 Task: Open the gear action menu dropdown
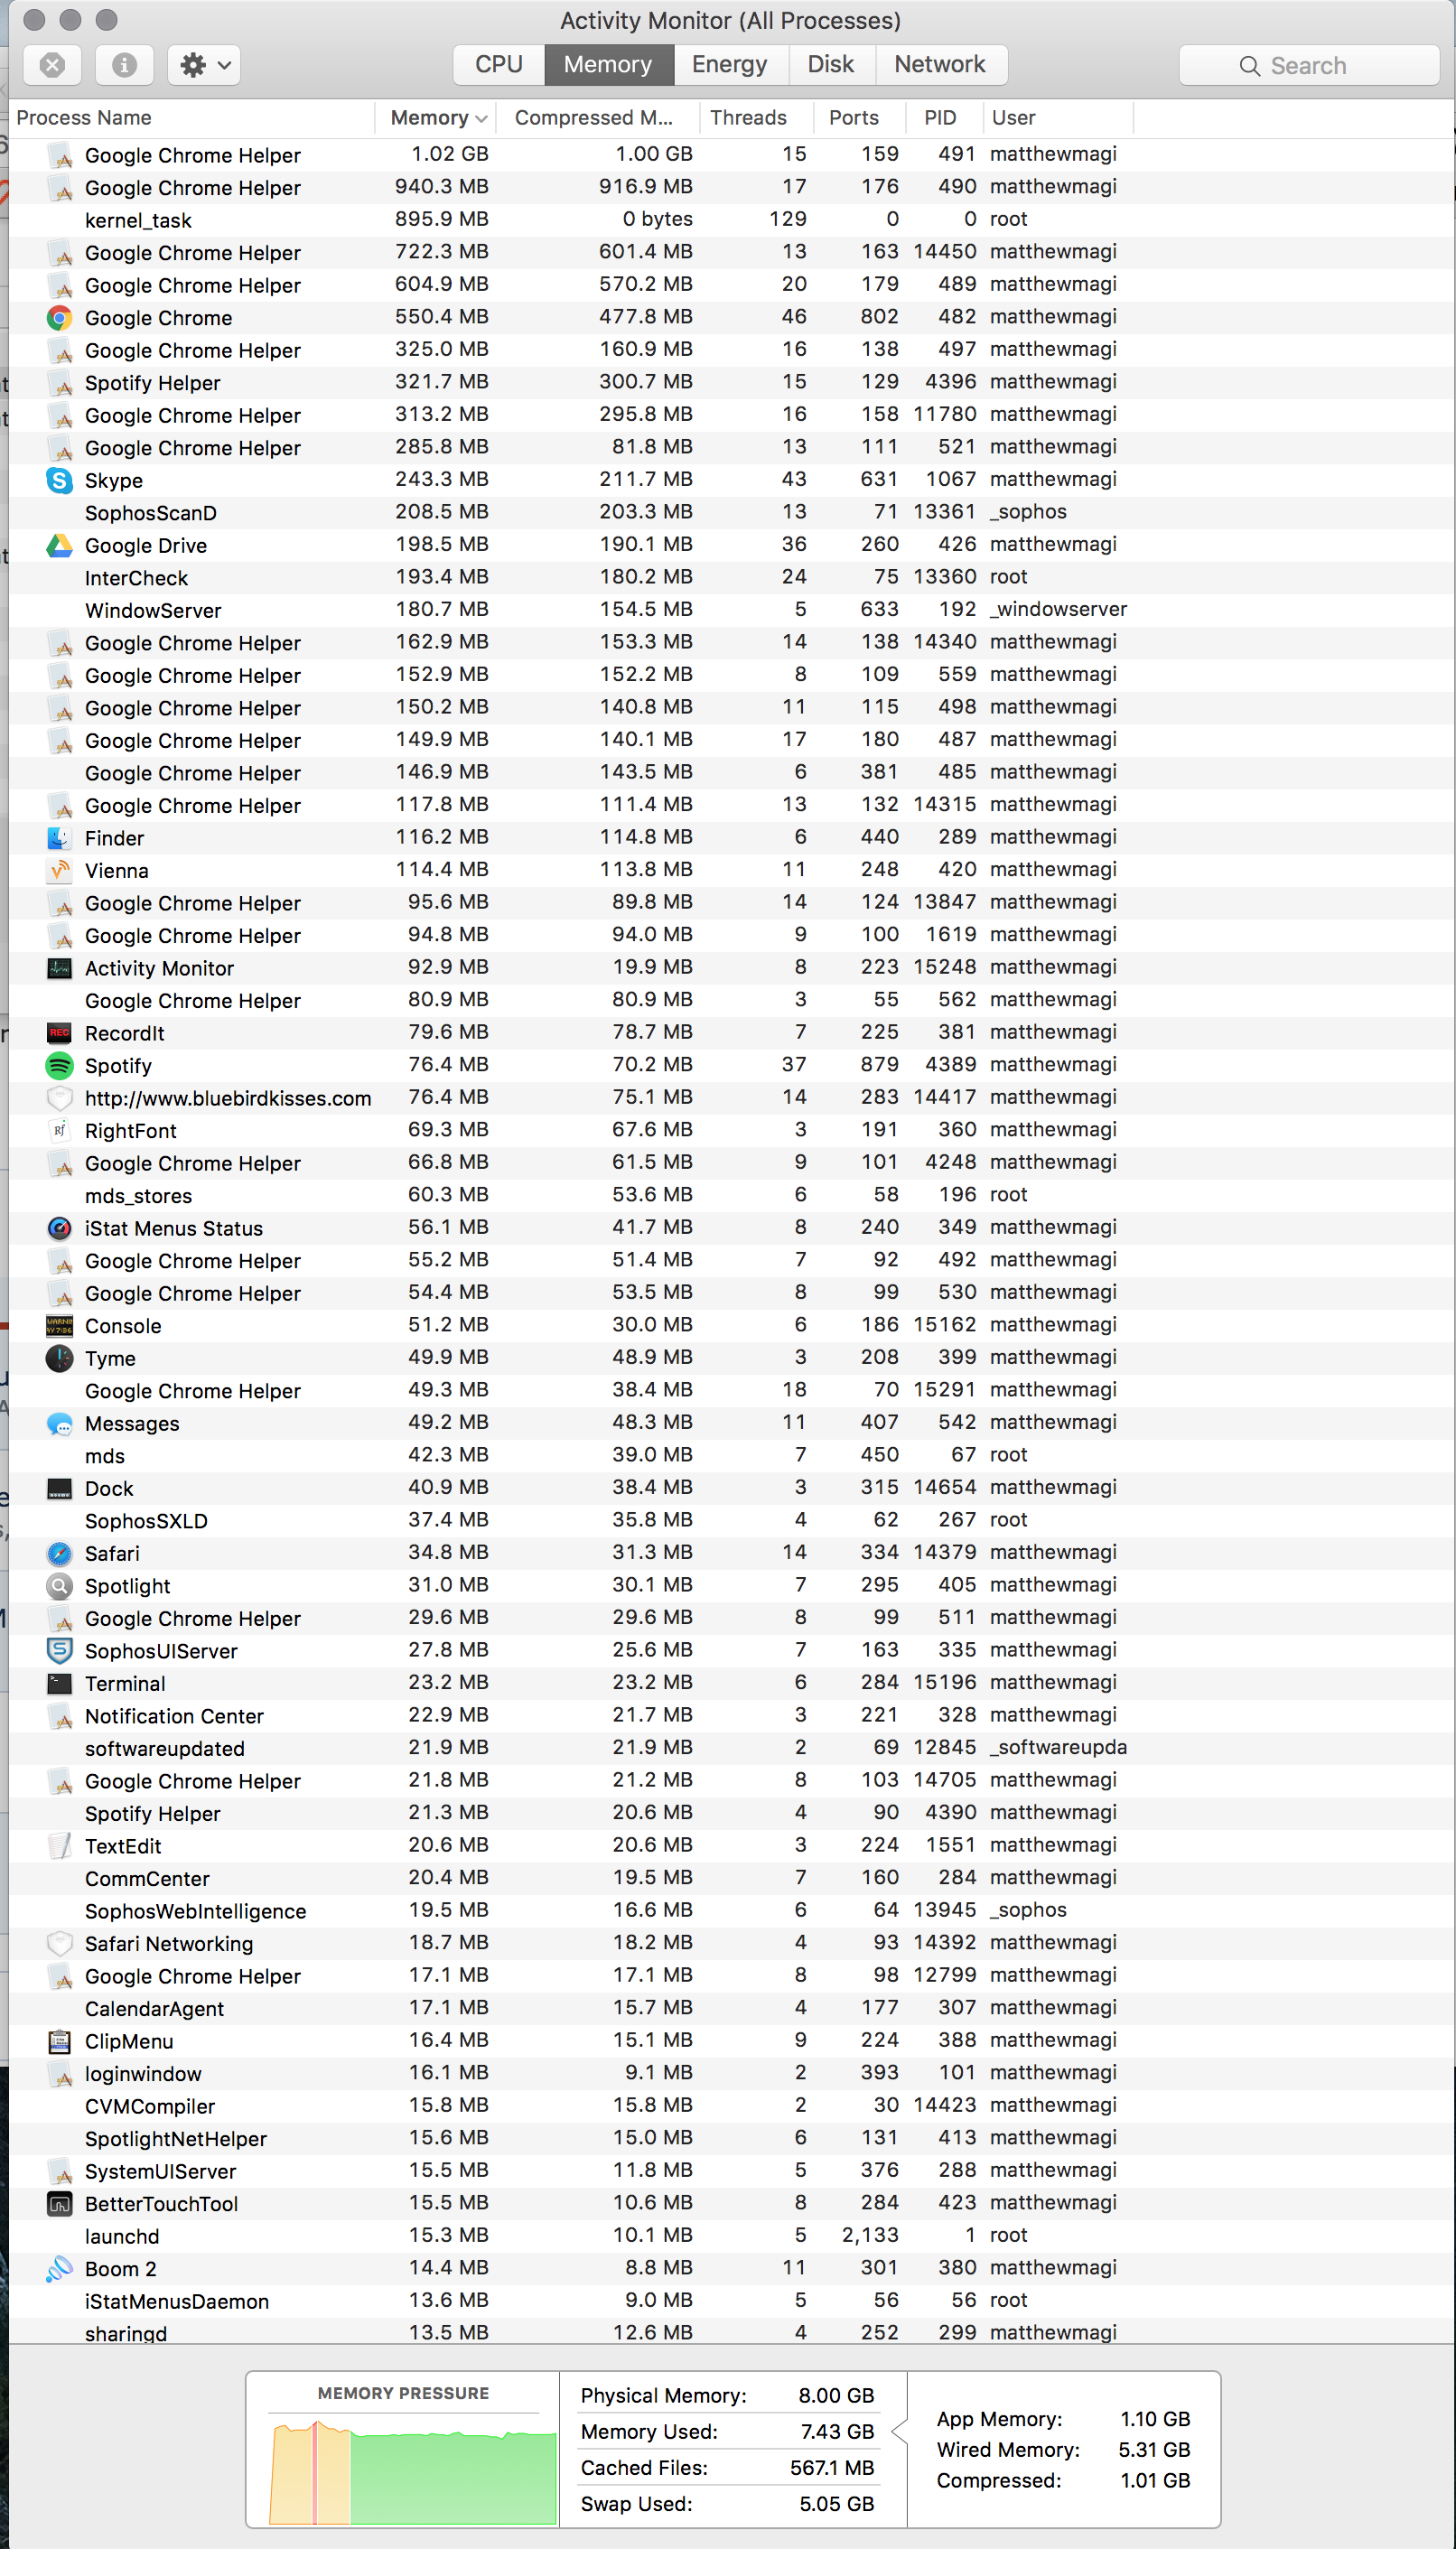click(204, 65)
